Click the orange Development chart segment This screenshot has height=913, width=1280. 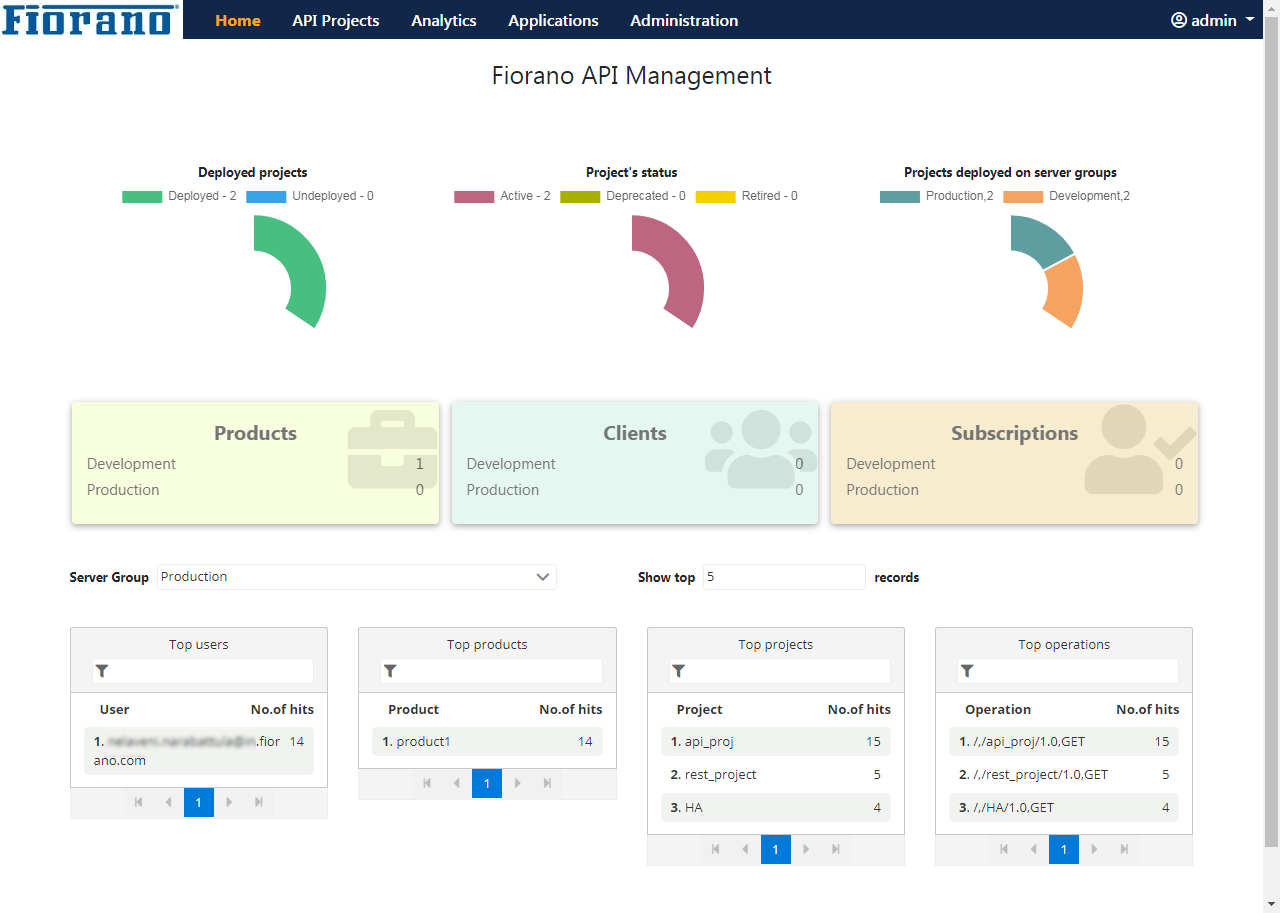pos(1066,291)
